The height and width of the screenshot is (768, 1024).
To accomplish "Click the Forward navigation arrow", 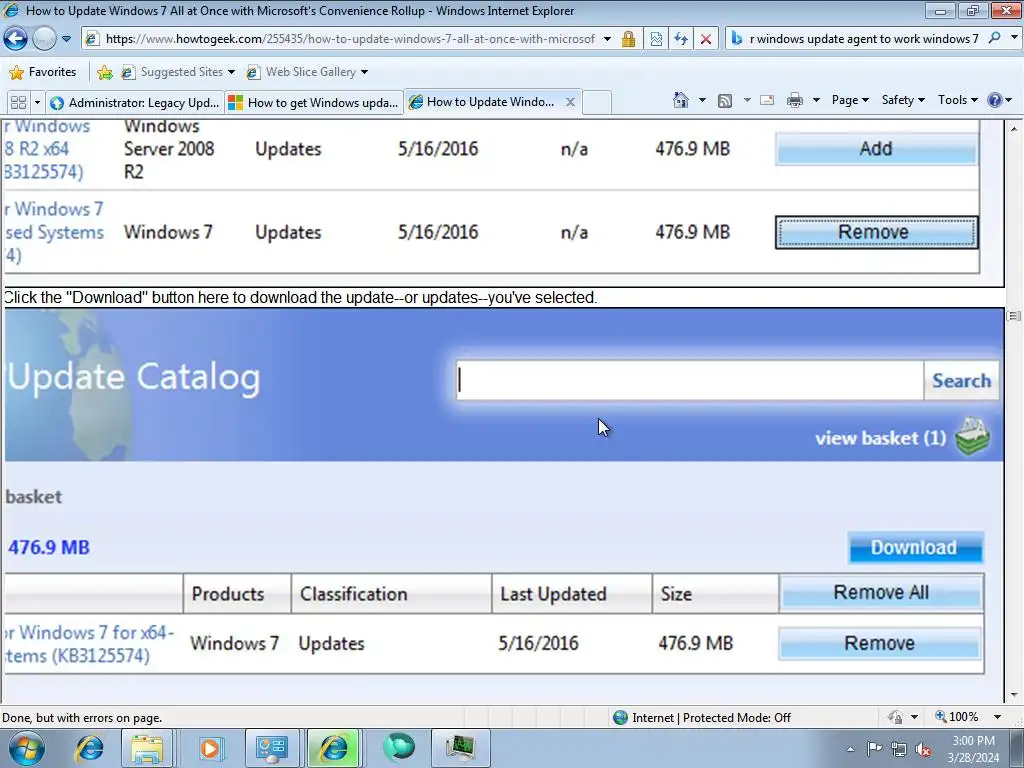I will pyautogui.click(x=44, y=39).
